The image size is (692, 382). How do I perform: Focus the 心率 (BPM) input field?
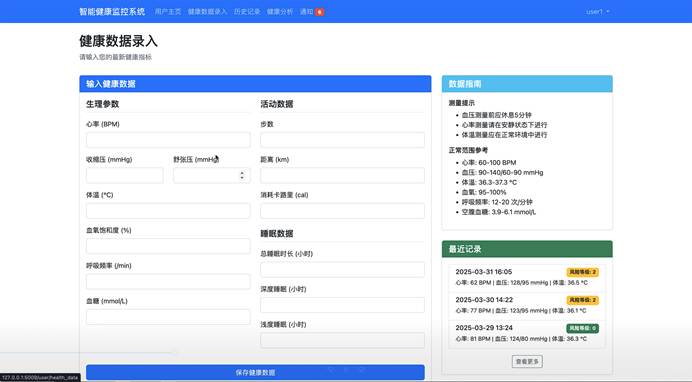tap(168, 140)
